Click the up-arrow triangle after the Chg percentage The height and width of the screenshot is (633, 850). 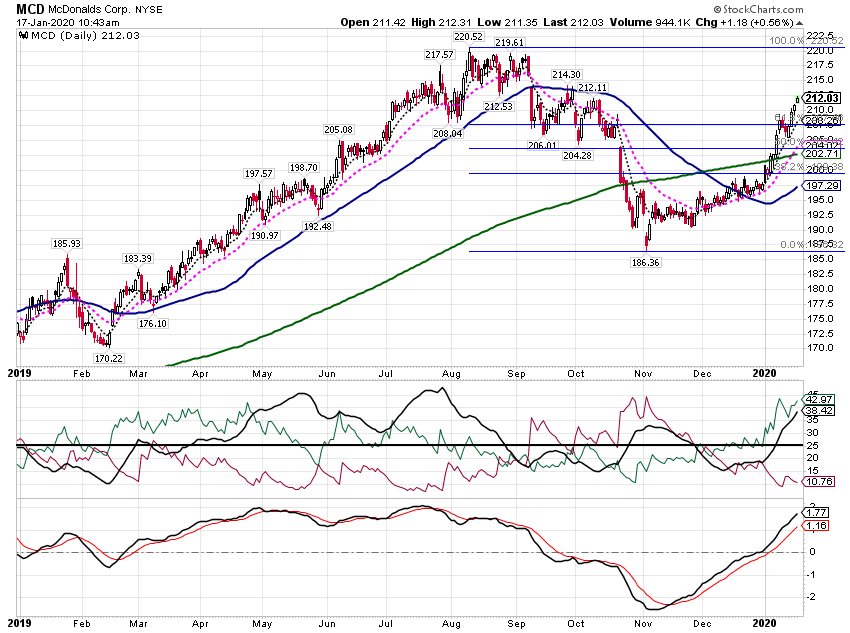(800, 23)
